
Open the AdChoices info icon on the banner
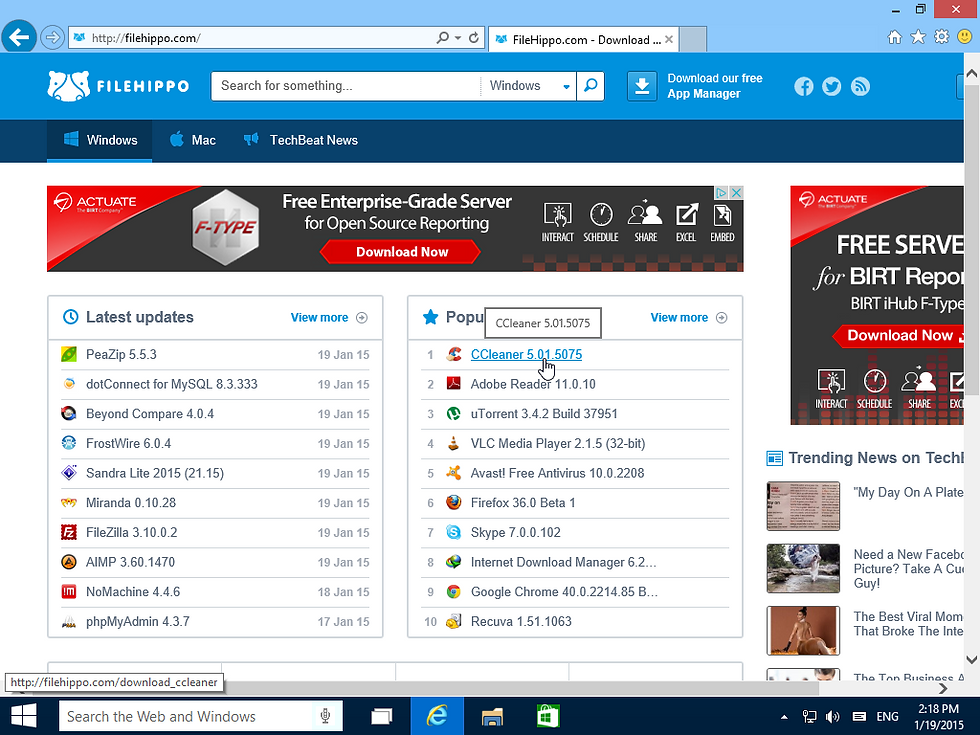point(722,192)
